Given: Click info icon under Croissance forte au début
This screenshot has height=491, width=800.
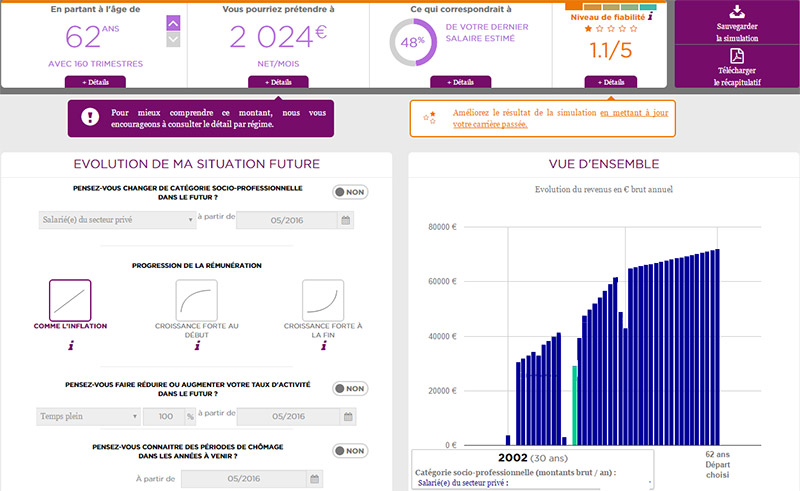Looking at the screenshot, I should tap(197, 346).
